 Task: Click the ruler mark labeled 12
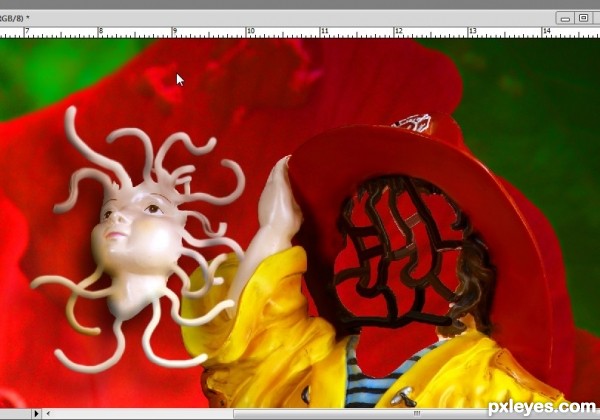coord(399,31)
